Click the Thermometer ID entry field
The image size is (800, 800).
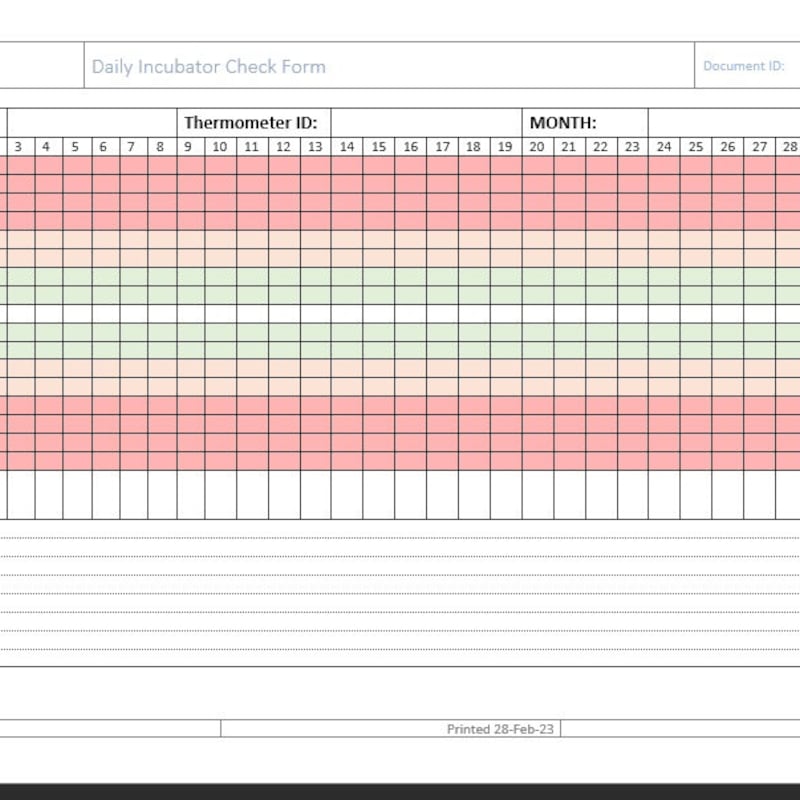tap(430, 119)
